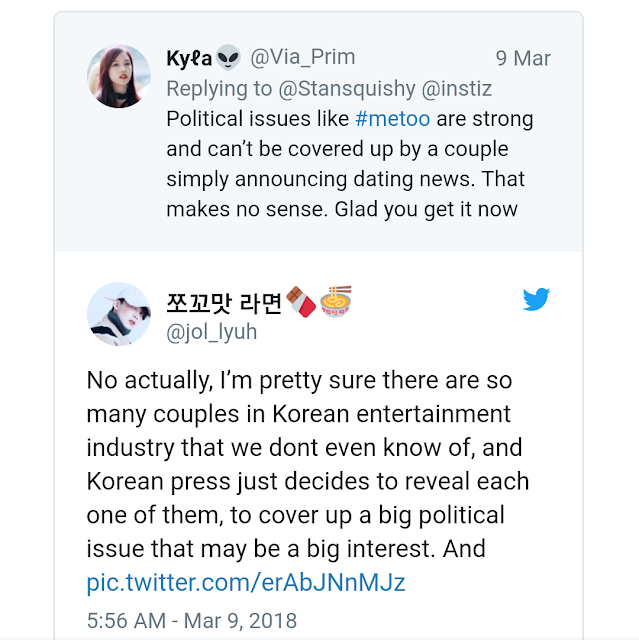Click the Kyla display name

tap(189, 58)
